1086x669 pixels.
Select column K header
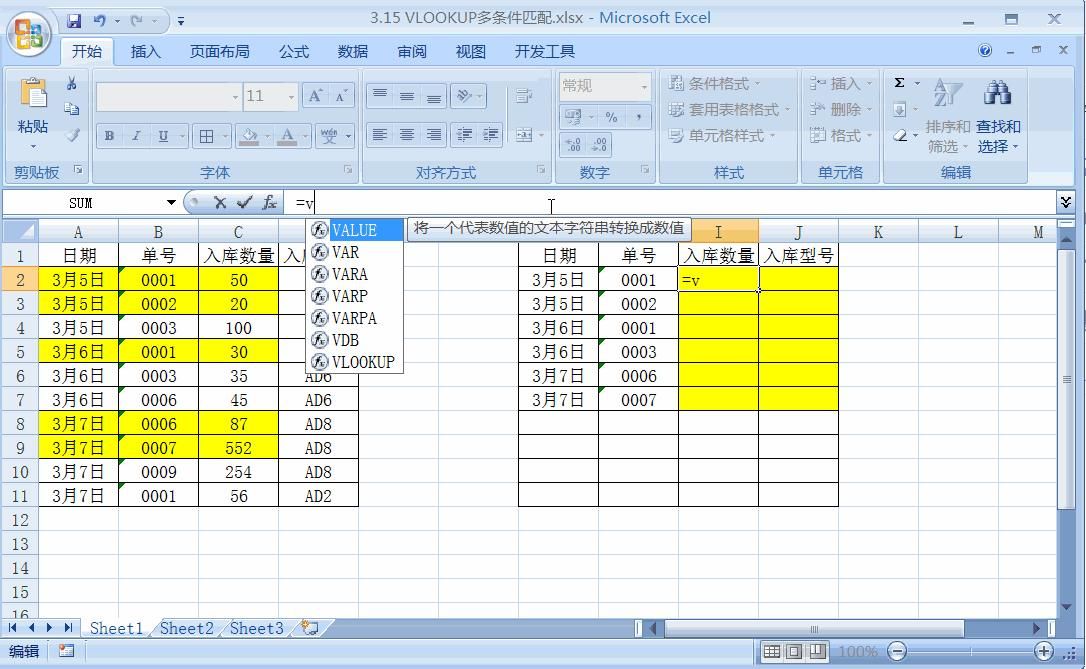coord(878,232)
